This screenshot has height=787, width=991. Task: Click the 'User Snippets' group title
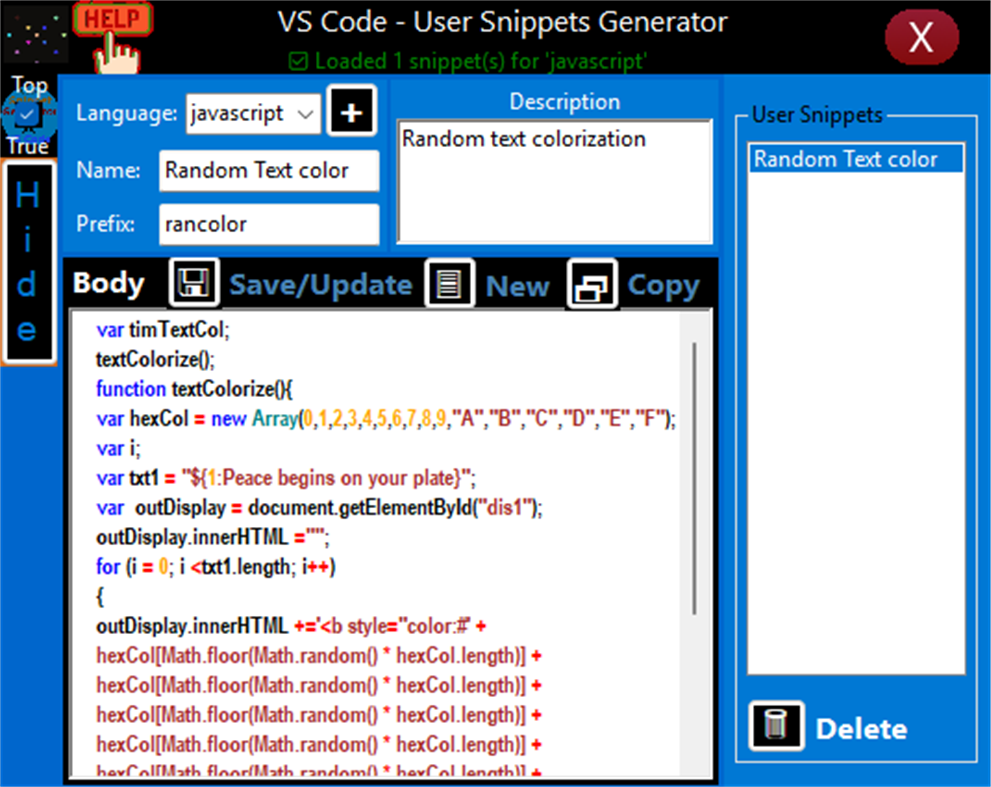(817, 115)
